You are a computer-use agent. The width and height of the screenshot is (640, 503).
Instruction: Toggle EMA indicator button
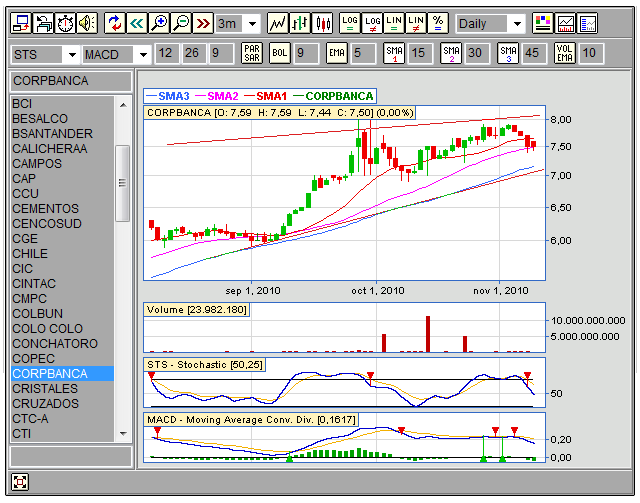tap(337, 53)
